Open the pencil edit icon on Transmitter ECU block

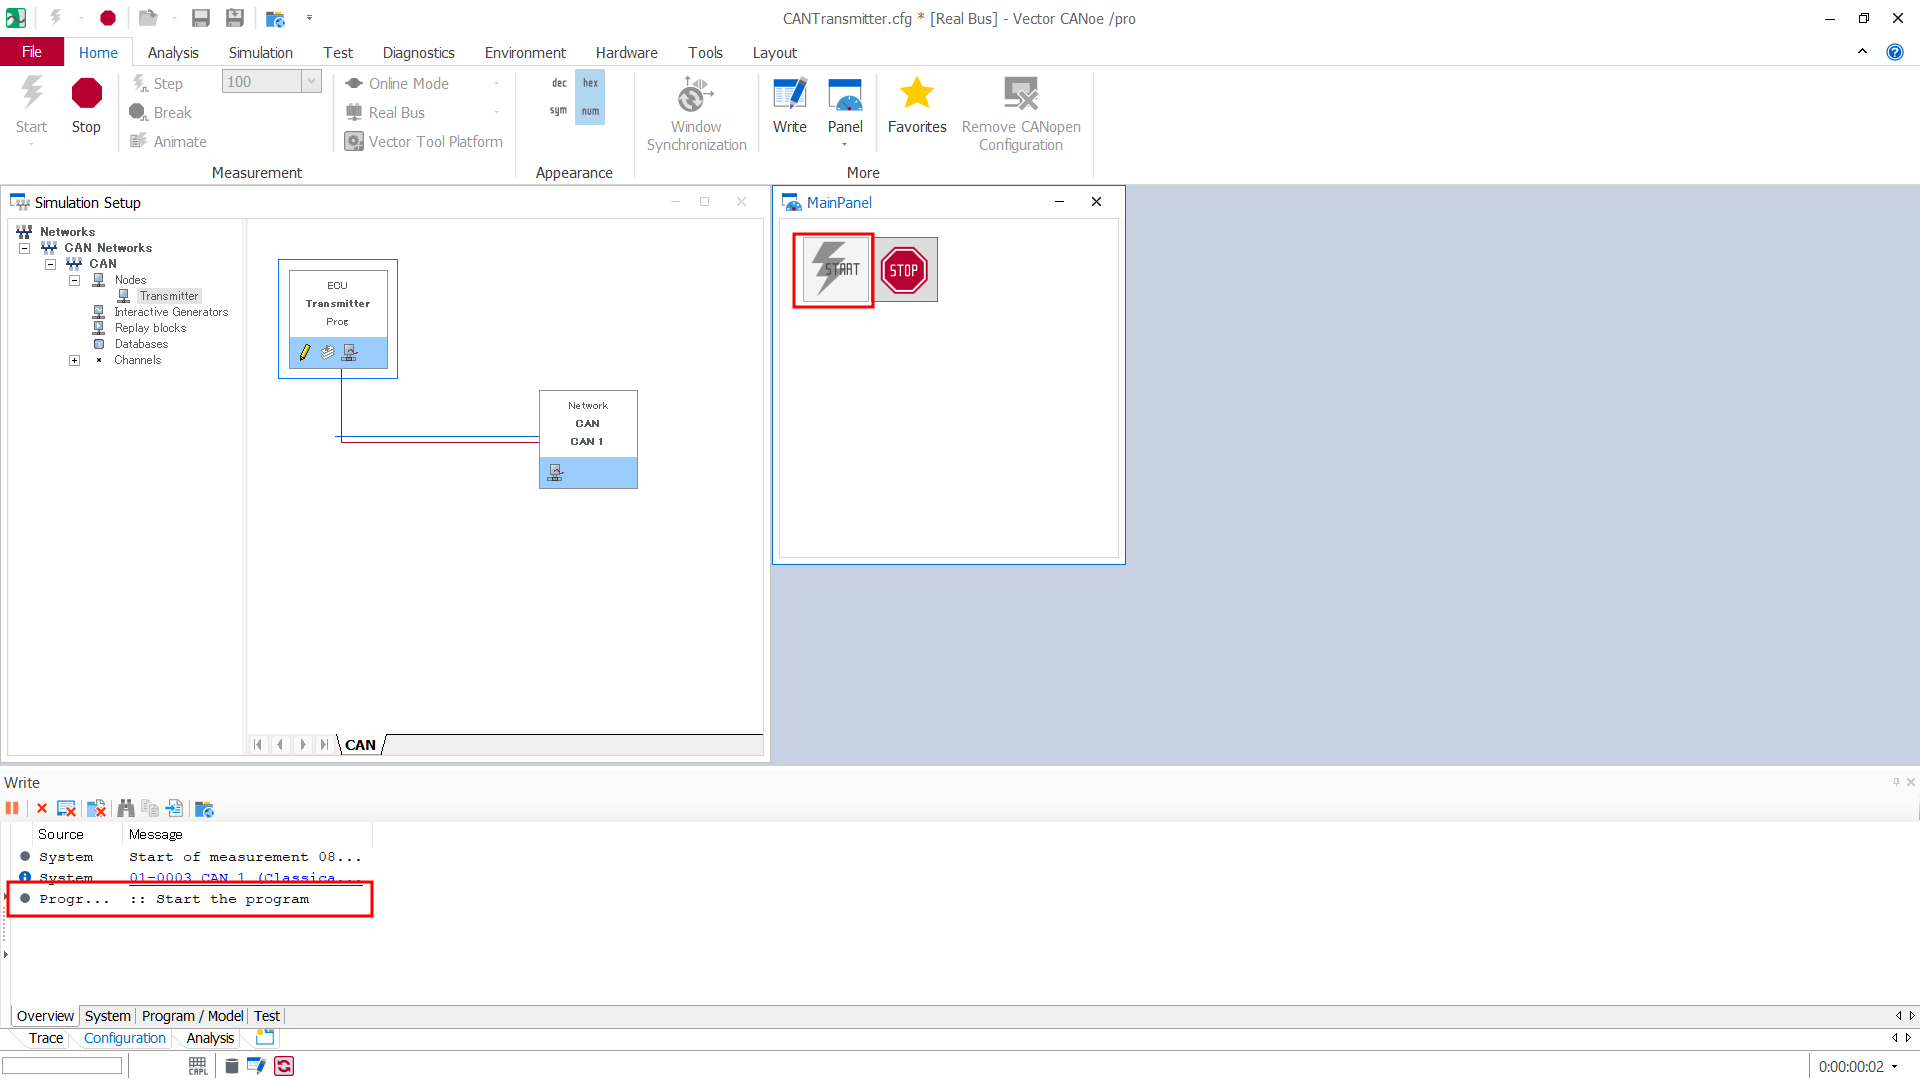[305, 352]
